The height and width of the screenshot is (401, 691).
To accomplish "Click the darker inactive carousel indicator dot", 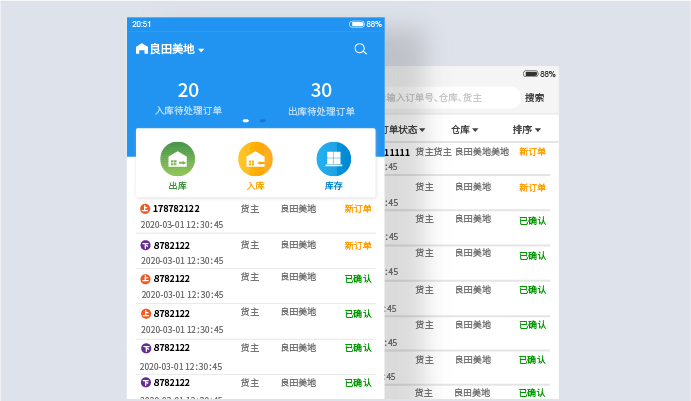I will point(262,120).
